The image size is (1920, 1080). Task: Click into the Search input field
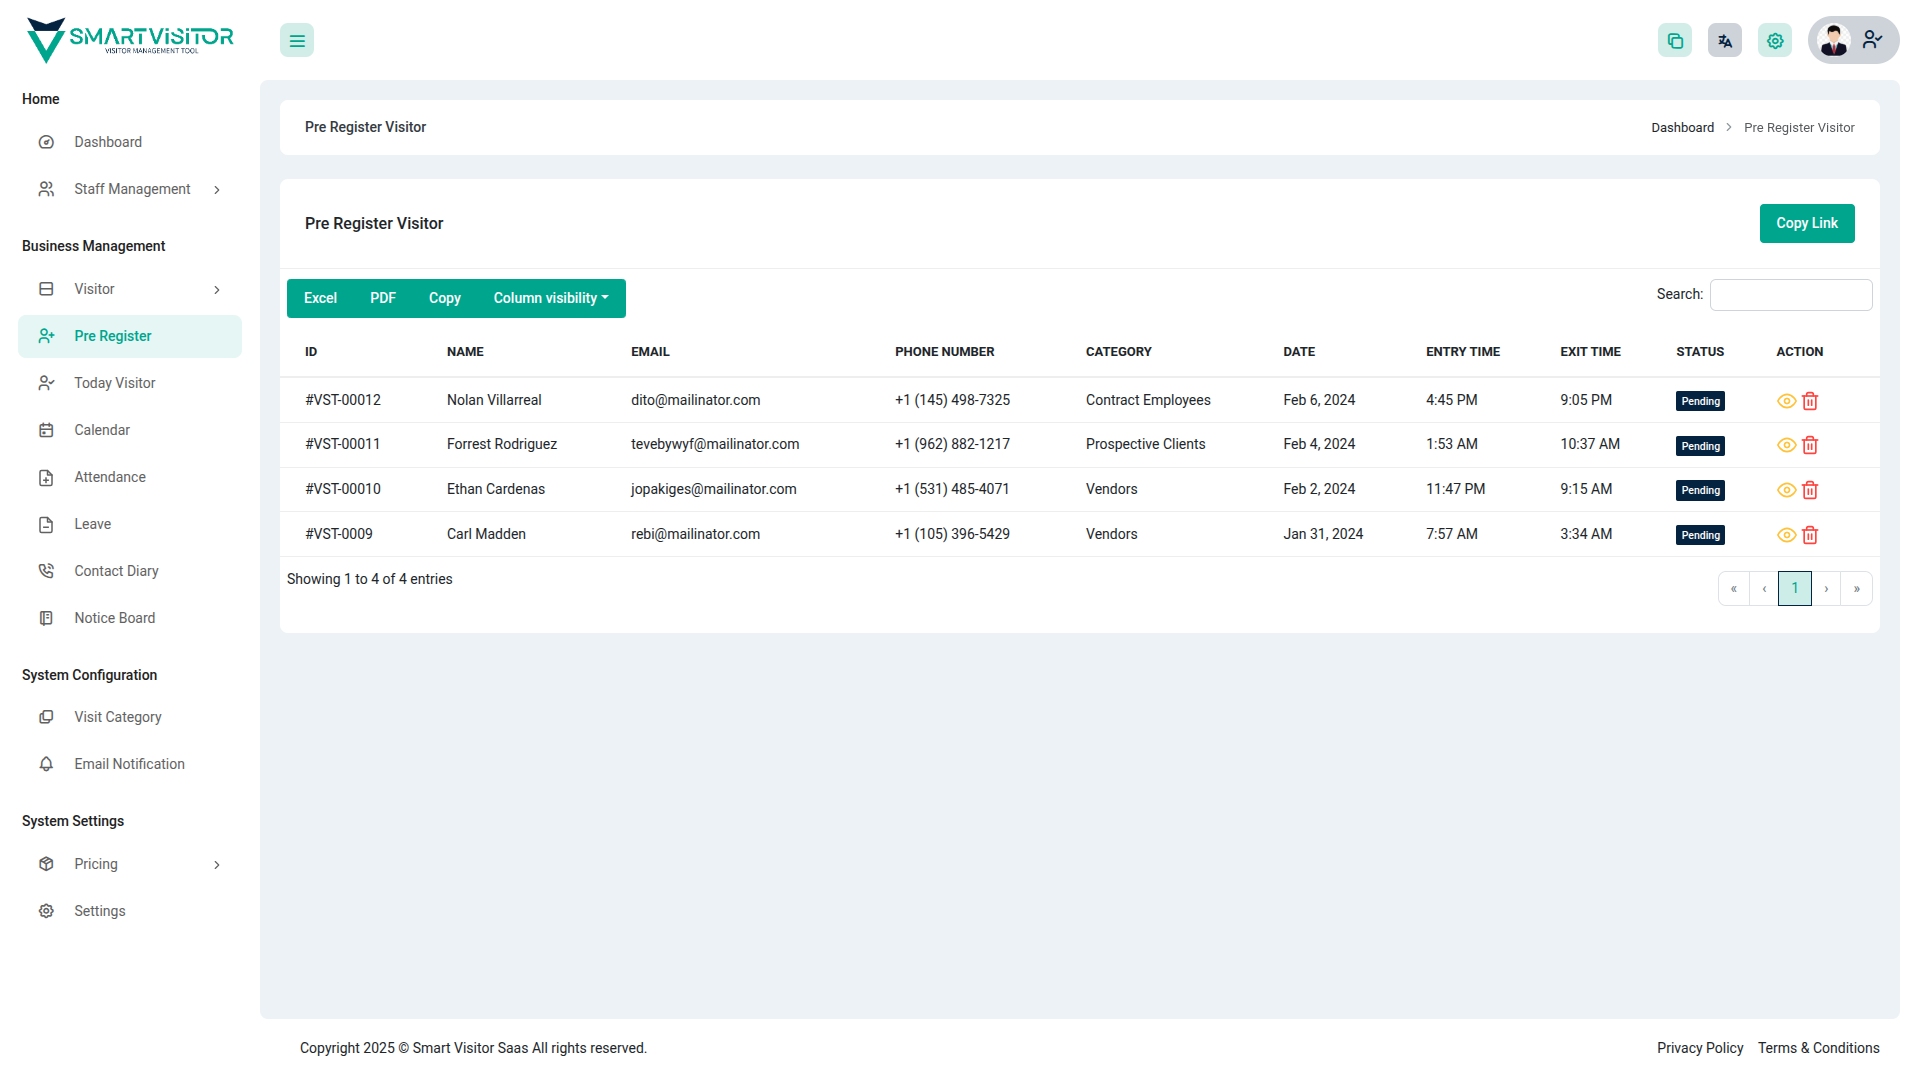tap(1790, 295)
